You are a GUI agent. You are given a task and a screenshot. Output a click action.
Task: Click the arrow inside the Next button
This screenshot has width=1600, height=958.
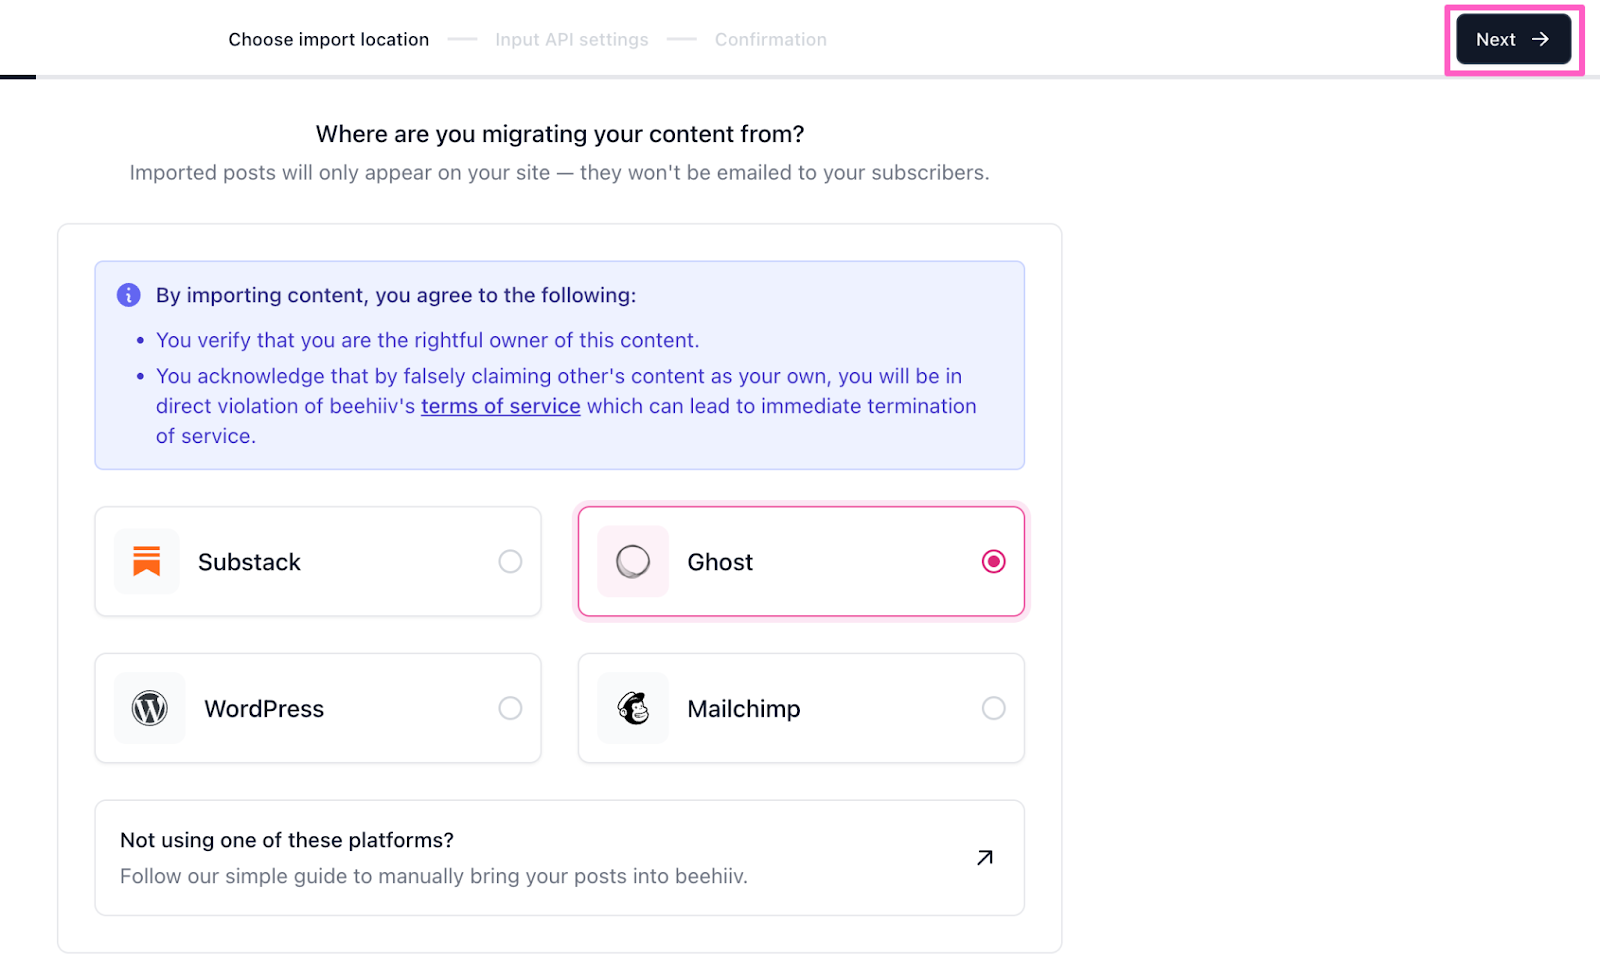pos(1541,39)
